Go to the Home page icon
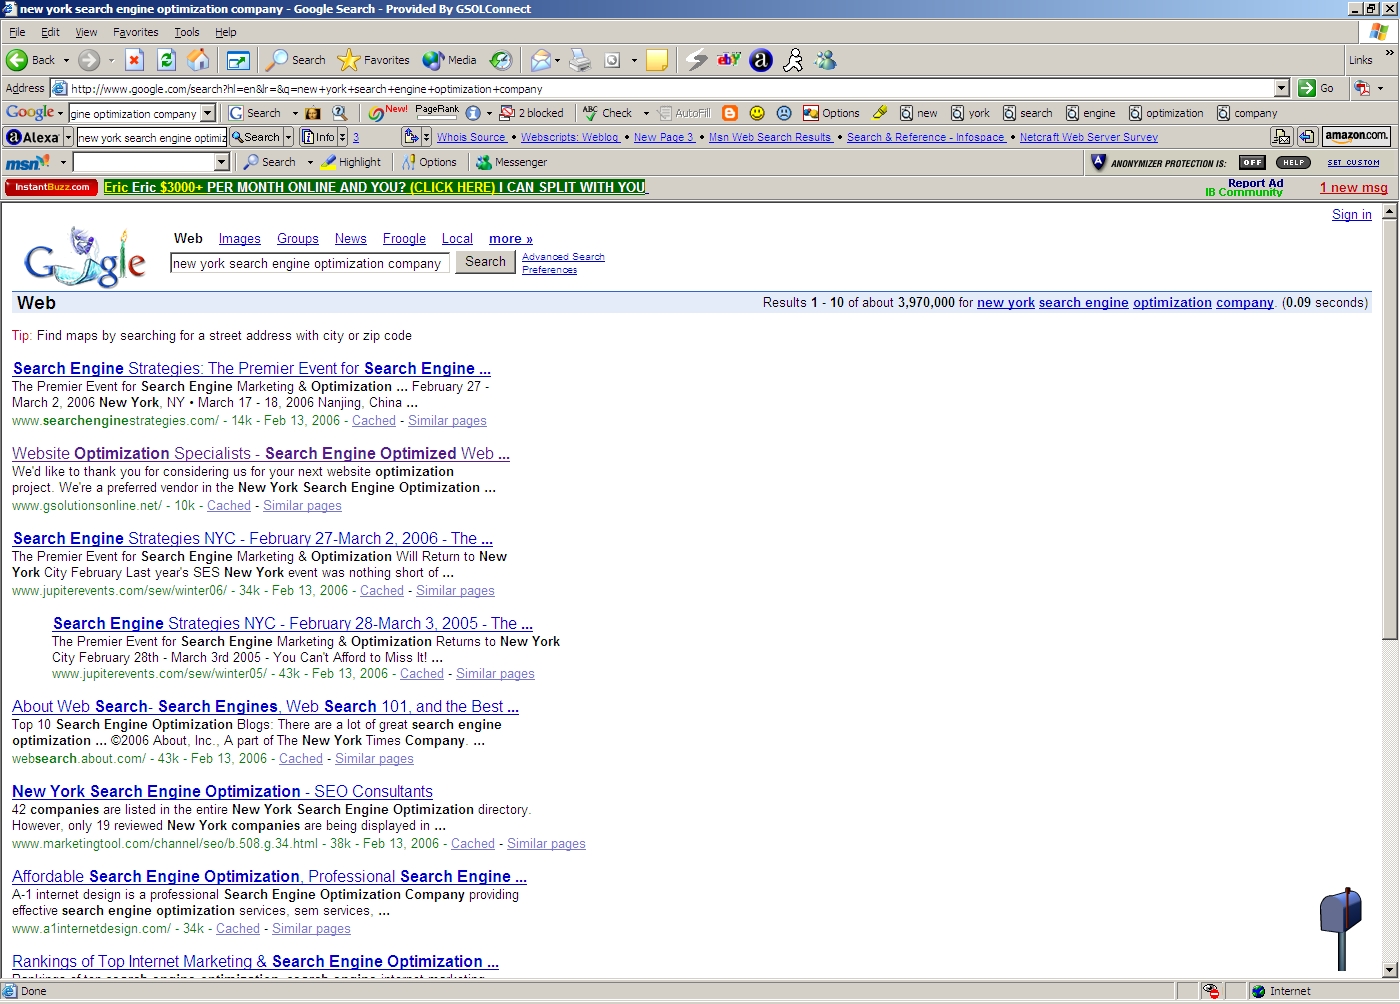 (199, 60)
